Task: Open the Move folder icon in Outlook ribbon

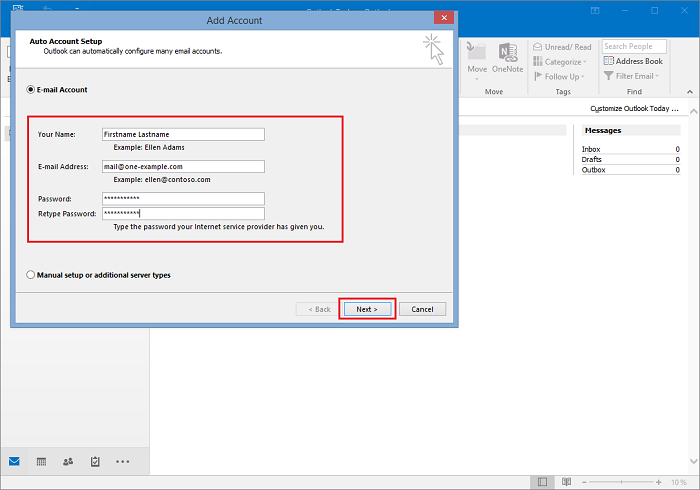Action: 476,52
